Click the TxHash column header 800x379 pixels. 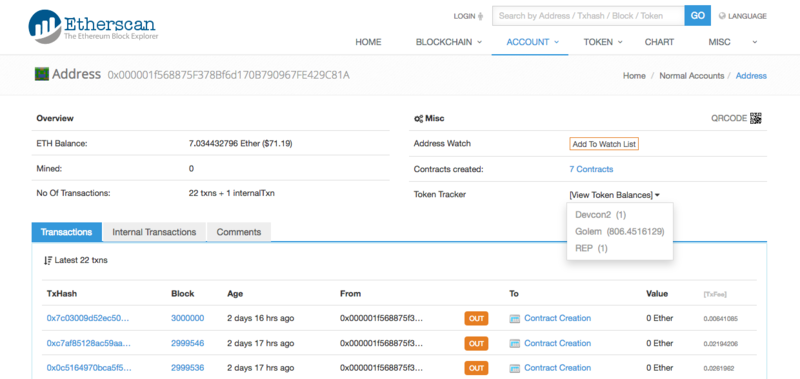click(62, 294)
